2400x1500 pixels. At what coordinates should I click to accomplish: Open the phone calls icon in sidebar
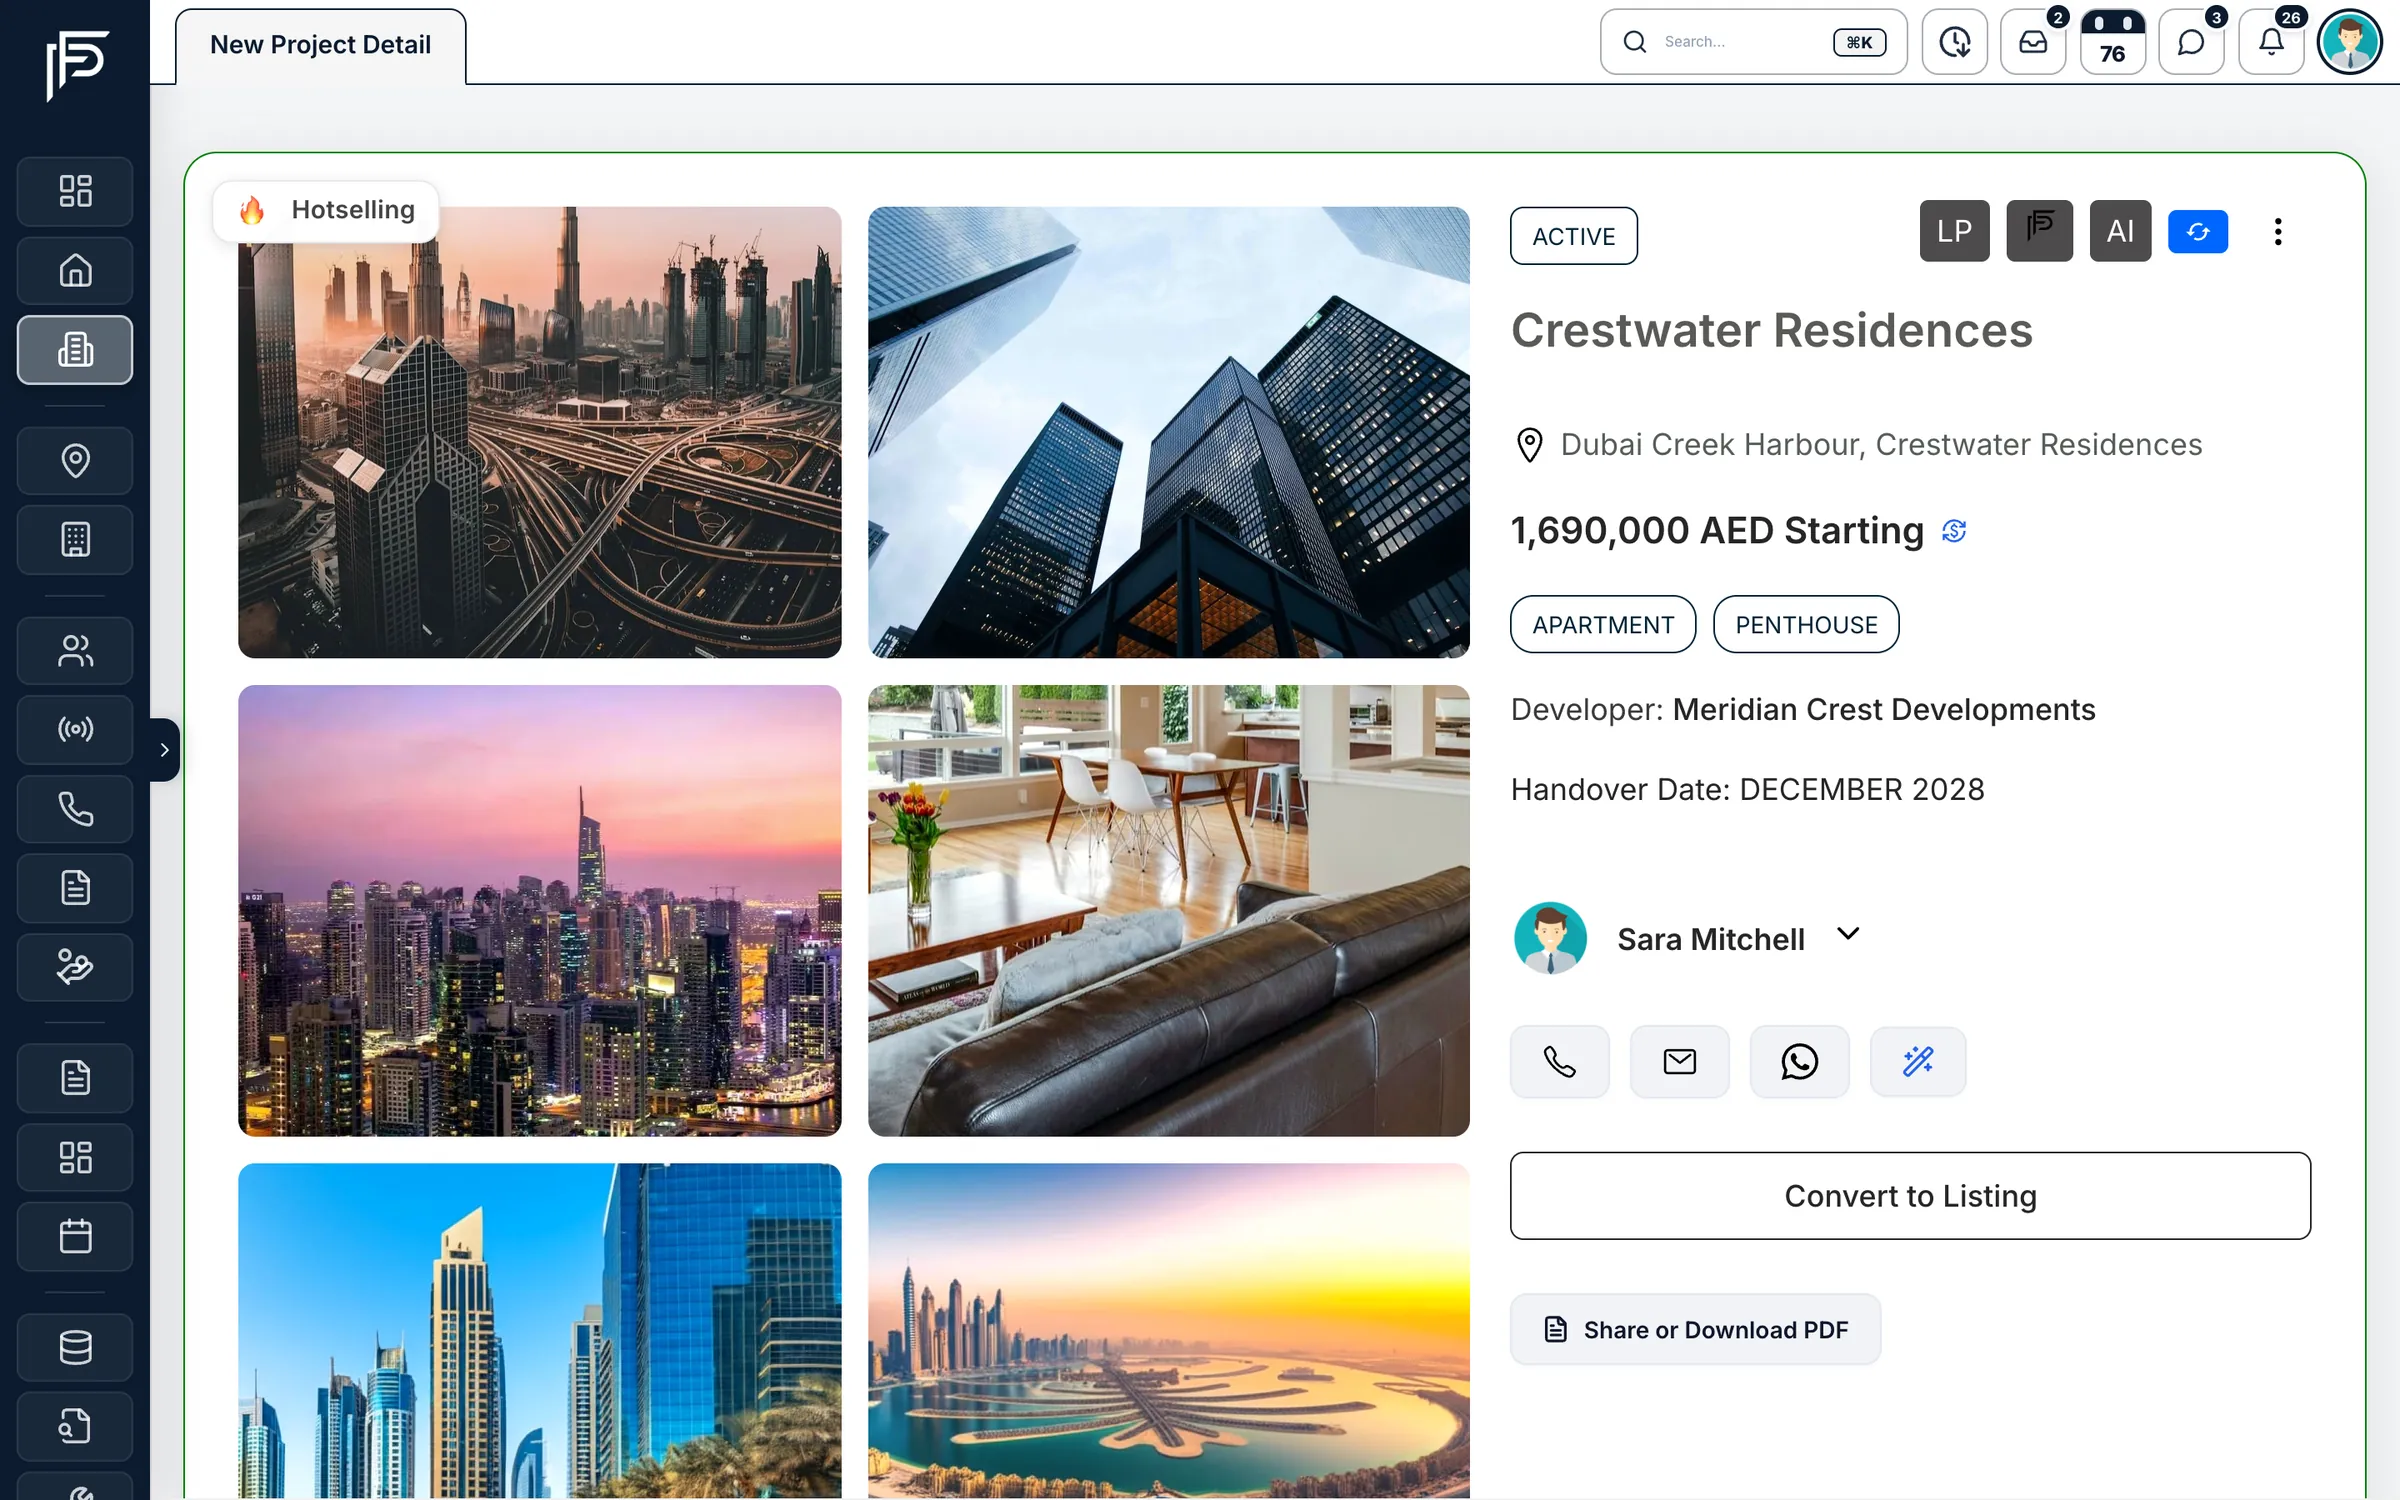pos(75,808)
